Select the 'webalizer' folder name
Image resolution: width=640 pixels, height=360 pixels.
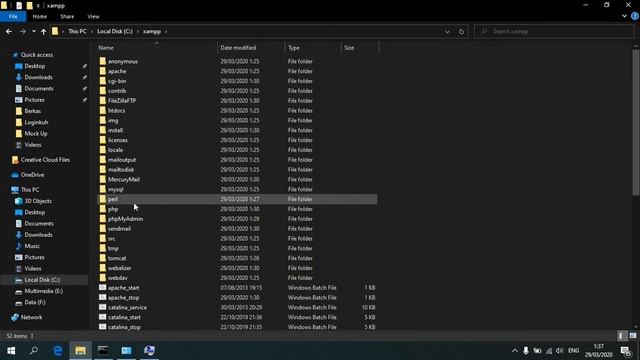point(120,268)
